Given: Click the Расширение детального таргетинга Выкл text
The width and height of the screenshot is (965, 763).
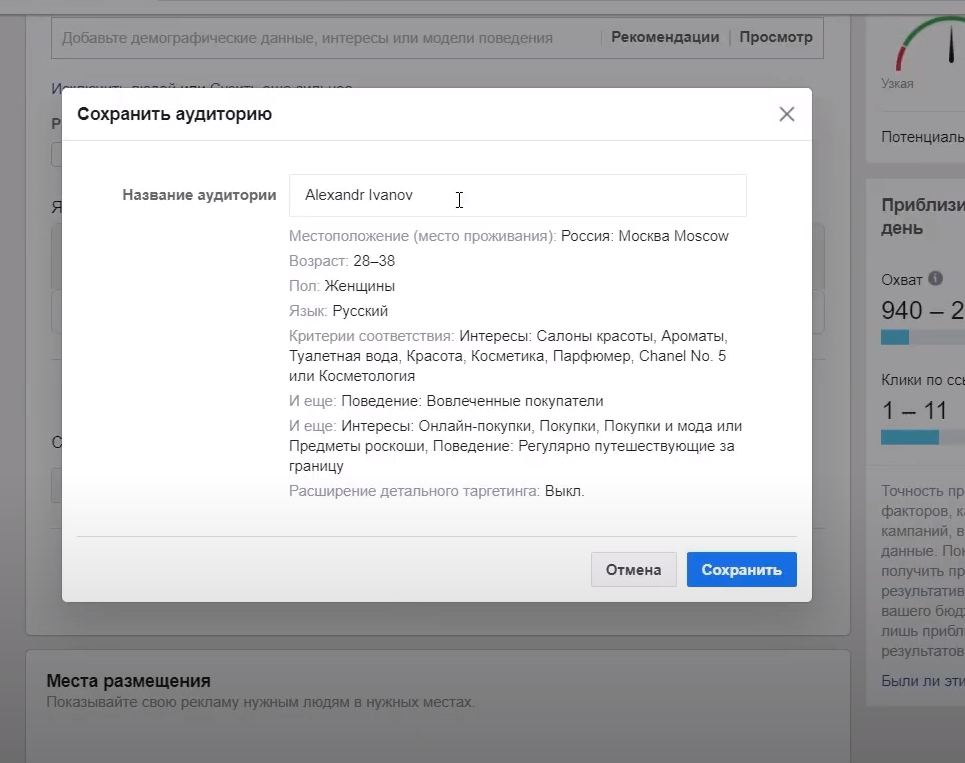Looking at the screenshot, I should coord(437,490).
